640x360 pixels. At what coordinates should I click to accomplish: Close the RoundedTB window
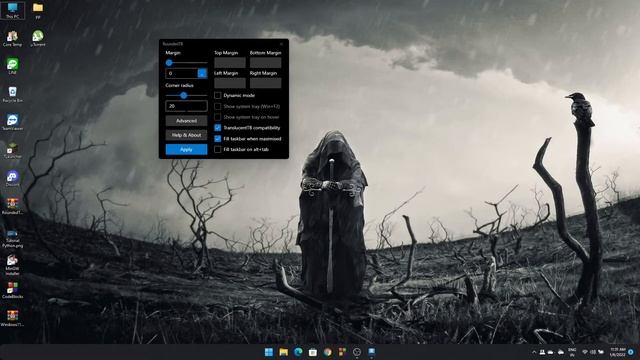pyautogui.click(x=281, y=44)
